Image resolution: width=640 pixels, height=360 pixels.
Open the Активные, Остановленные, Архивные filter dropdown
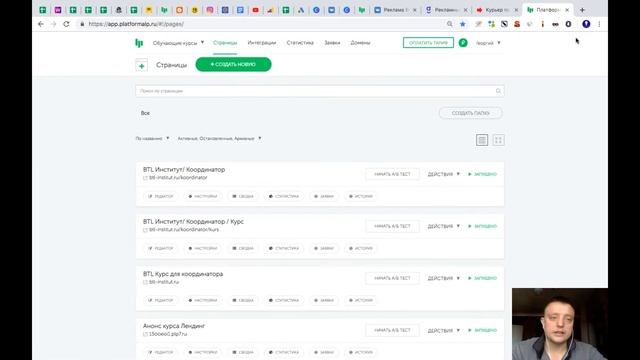[219, 139]
